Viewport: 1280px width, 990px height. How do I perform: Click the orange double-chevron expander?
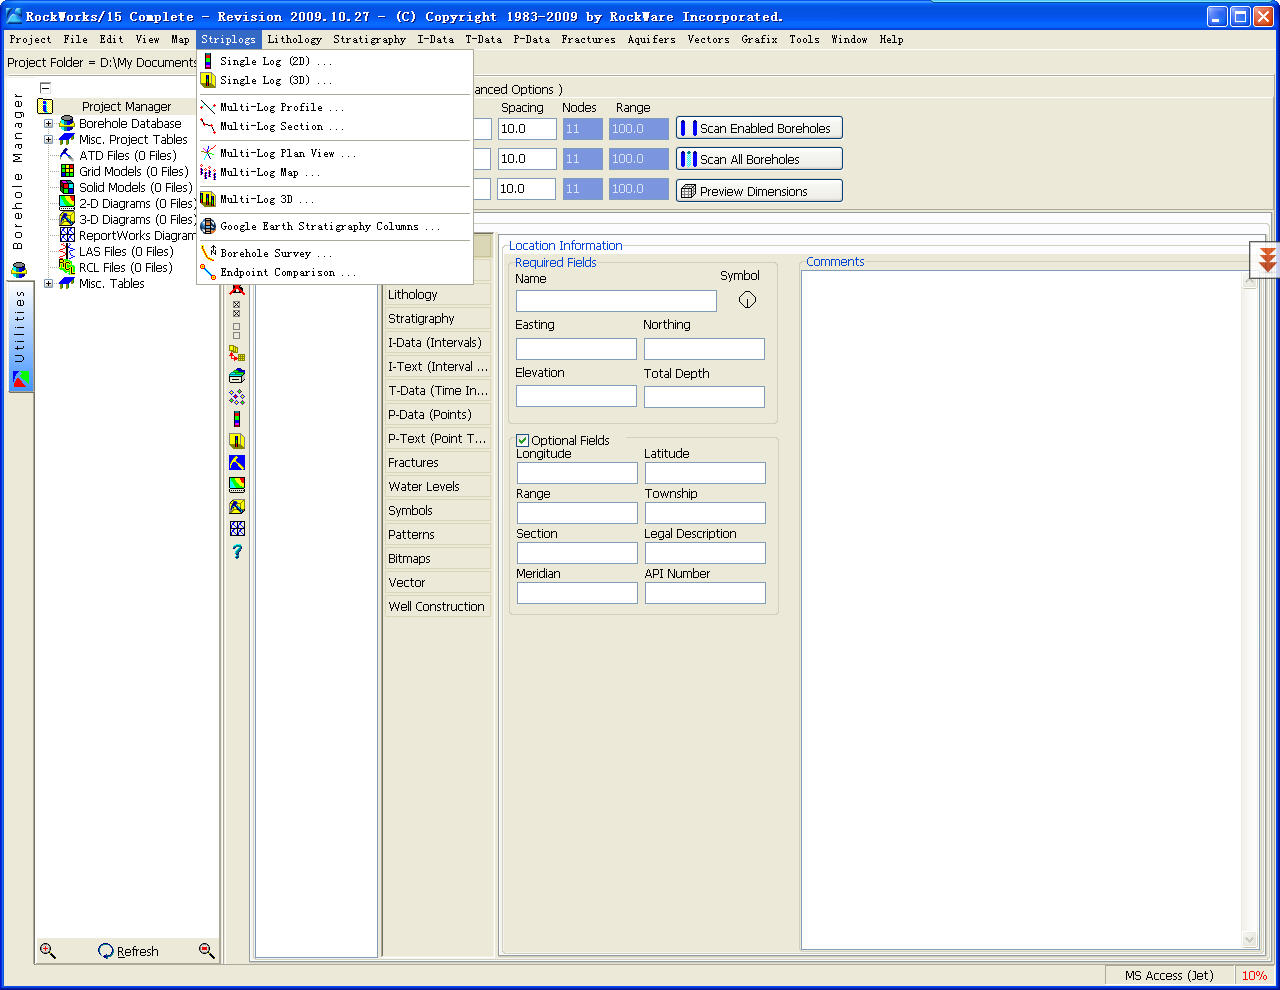[1267, 260]
